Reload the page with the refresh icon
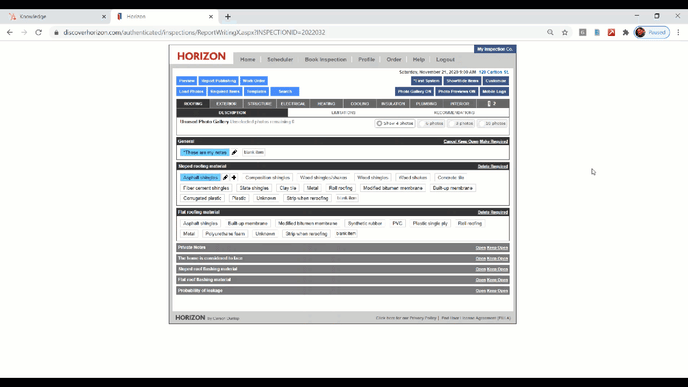688x387 pixels. point(39,32)
